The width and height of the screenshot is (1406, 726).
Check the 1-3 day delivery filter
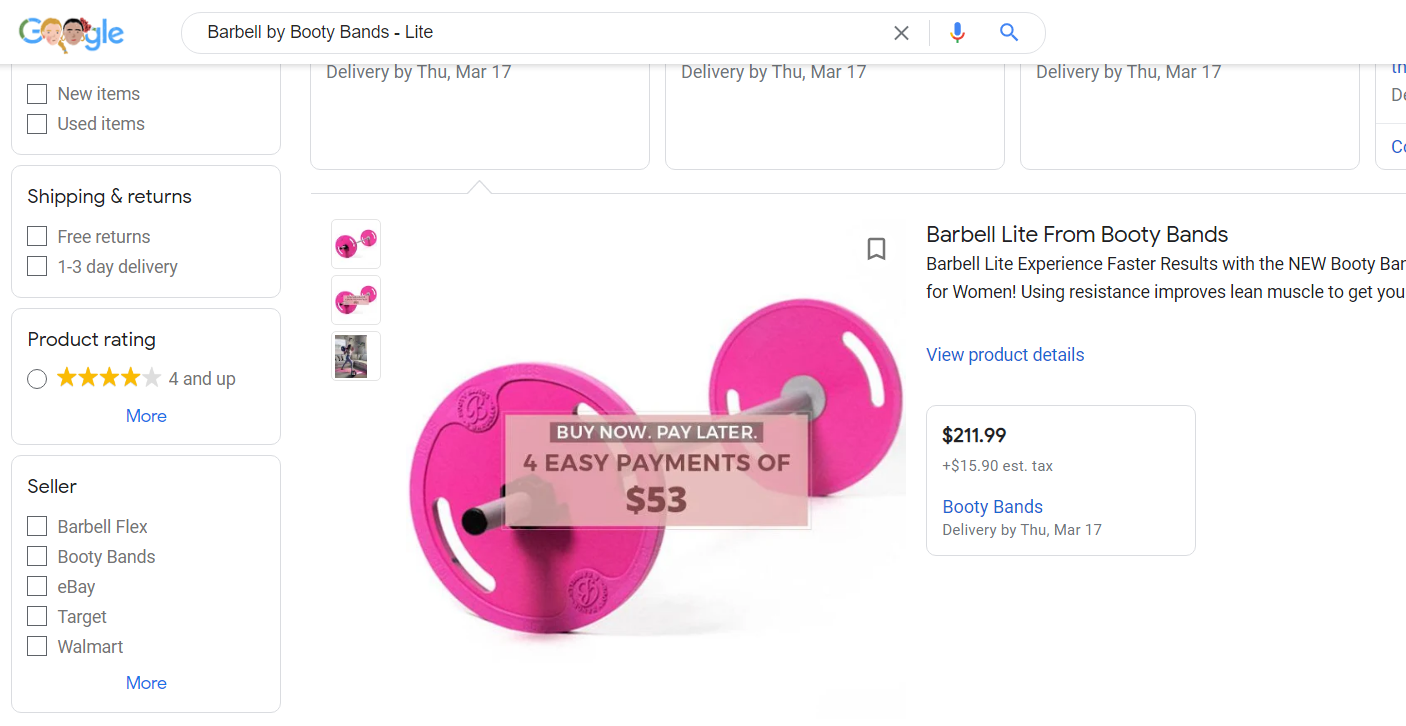click(37, 267)
